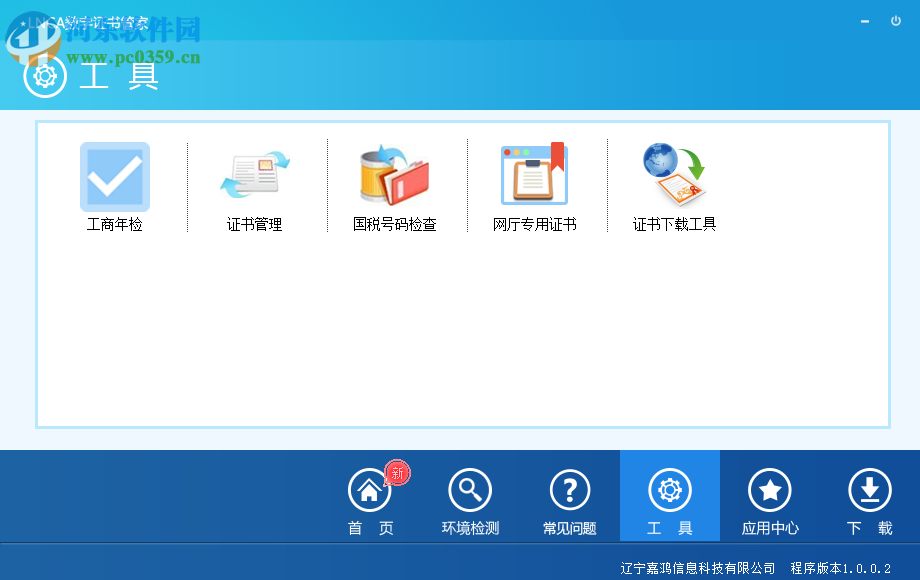The height and width of the screenshot is (580, 920).
Task: Click the home icon above 首页
Action: (369, 488)
